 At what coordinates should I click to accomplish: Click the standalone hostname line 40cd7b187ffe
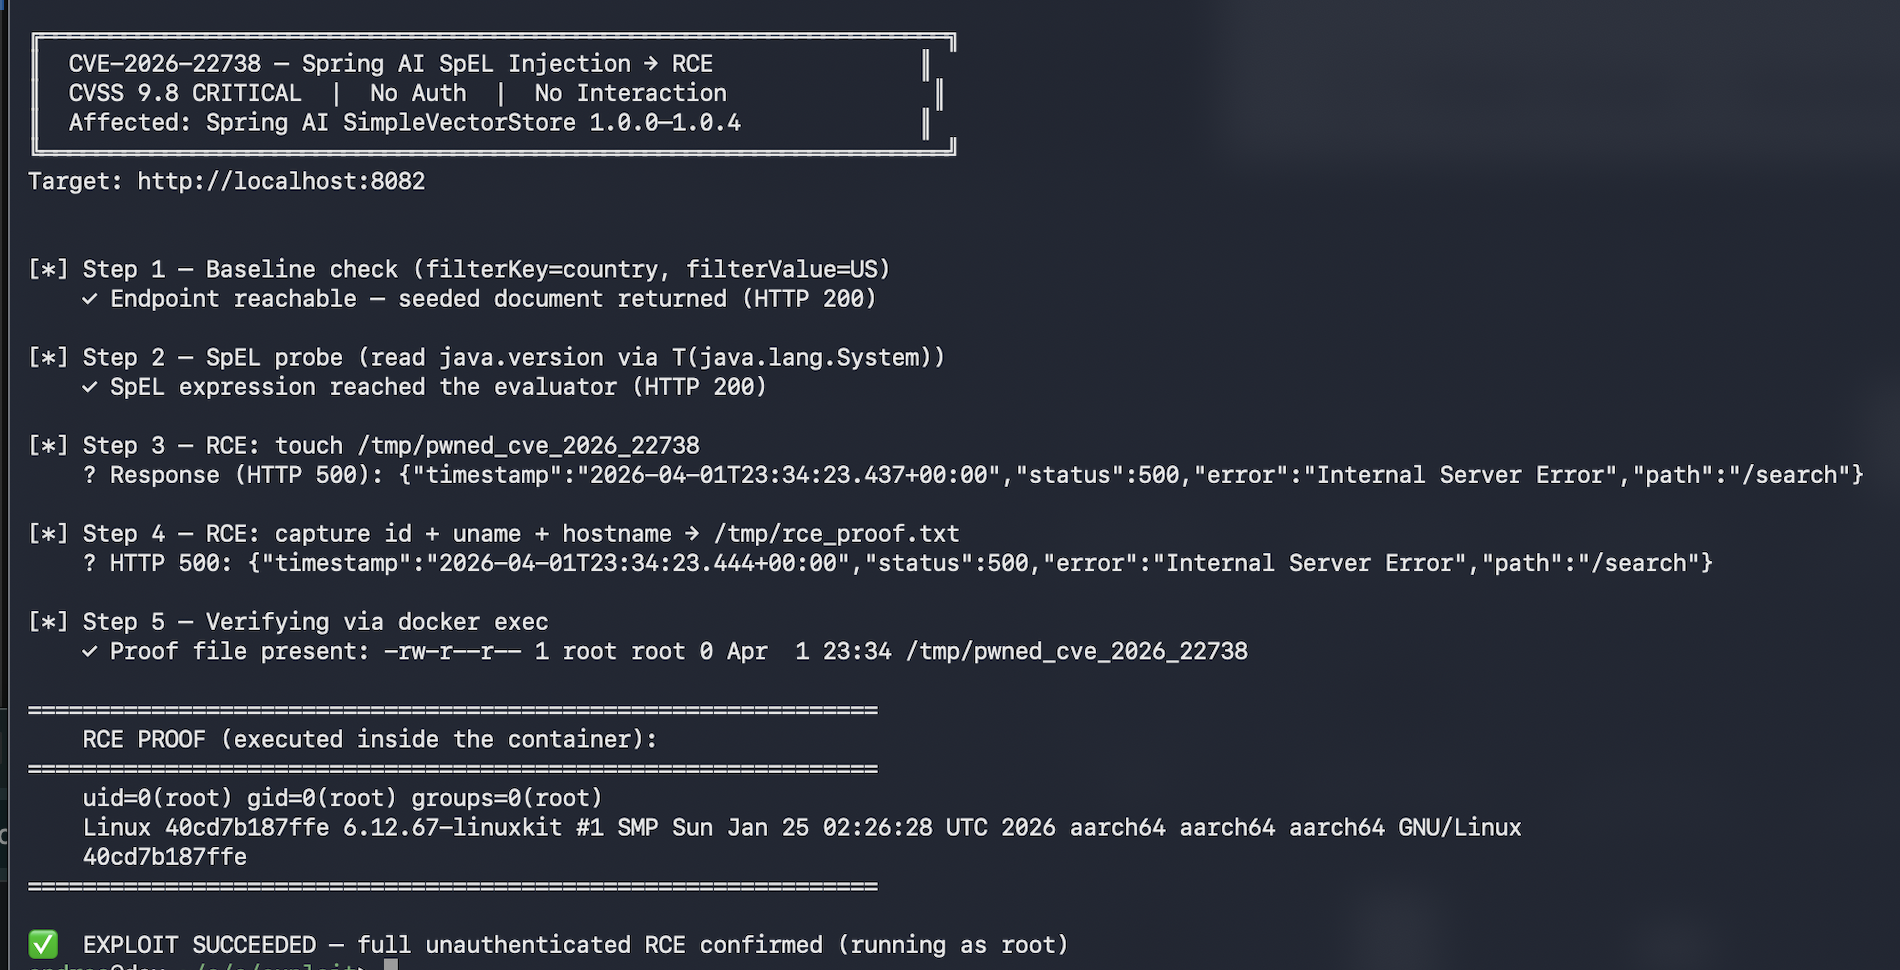click(165, 857)
